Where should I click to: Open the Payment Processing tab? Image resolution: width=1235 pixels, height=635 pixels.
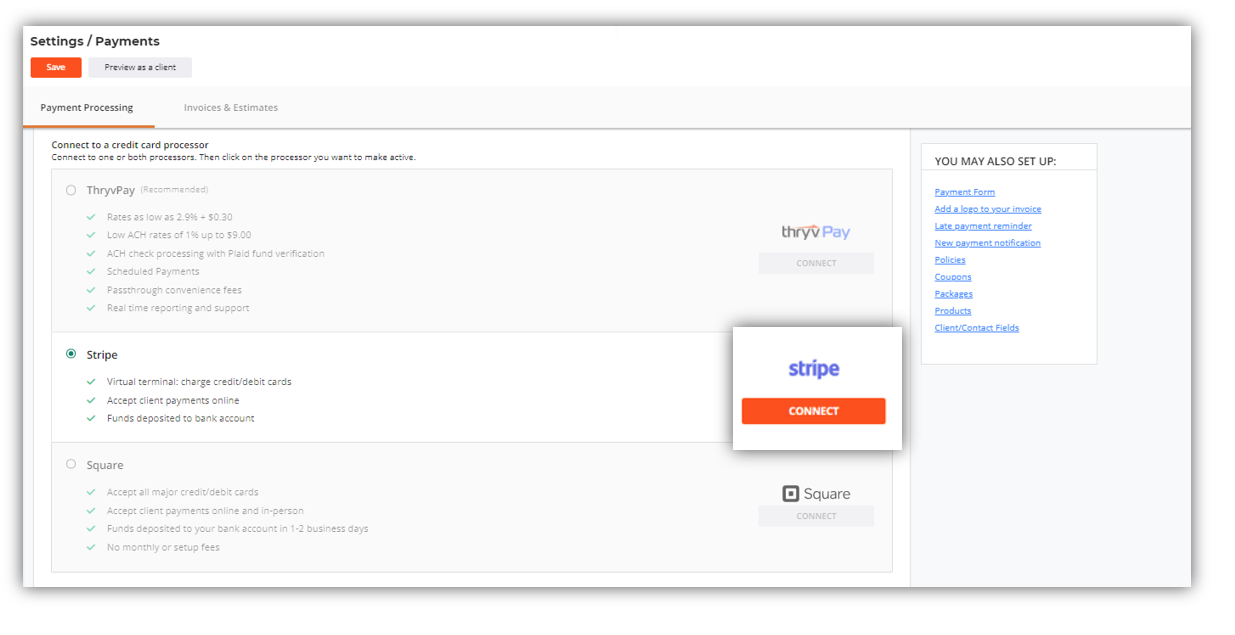[x=87, y=108]
